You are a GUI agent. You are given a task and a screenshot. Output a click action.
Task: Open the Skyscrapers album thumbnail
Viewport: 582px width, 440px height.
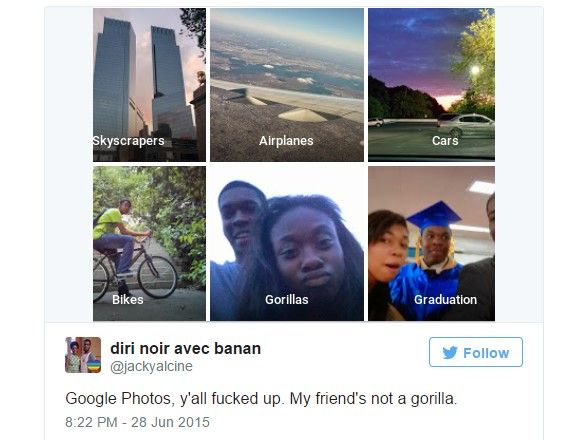point(149,85)
